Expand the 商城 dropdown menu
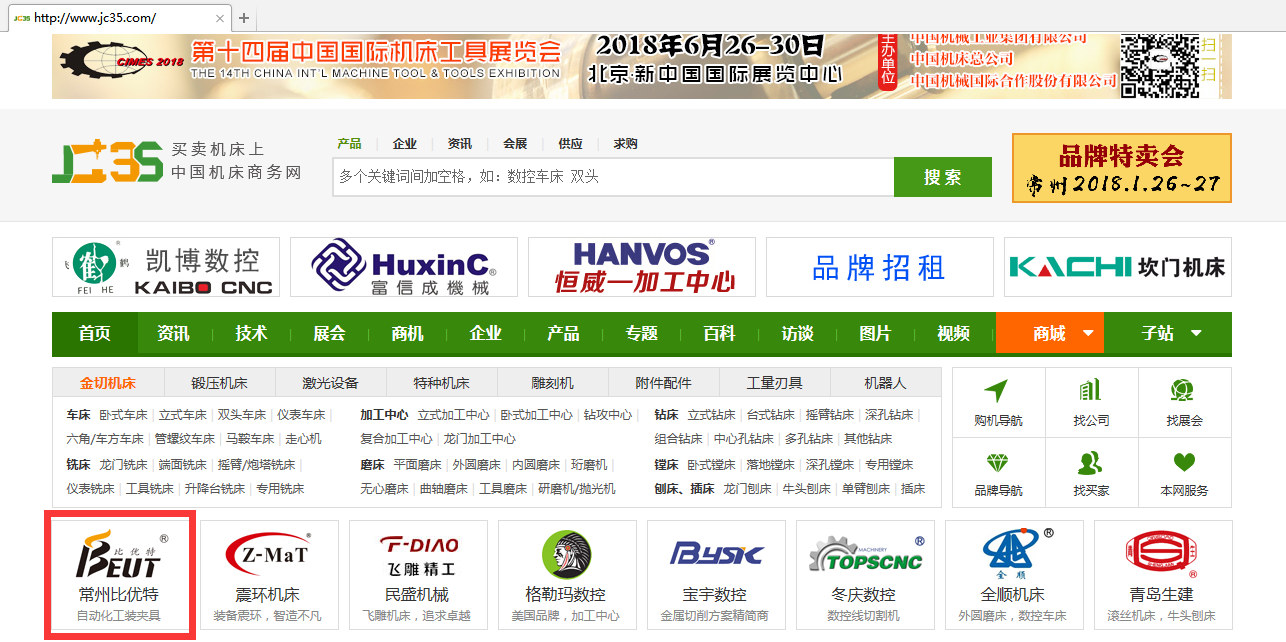Image resolution: width=1286 pixels, height=642 pixels. 1061,333
